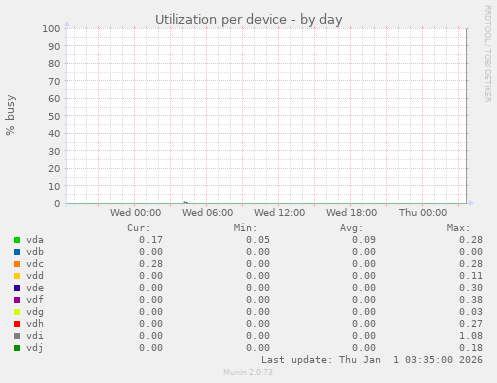Click the vda green legend swatch
This screenshot has width=497, height=383.
coord(17,240)
